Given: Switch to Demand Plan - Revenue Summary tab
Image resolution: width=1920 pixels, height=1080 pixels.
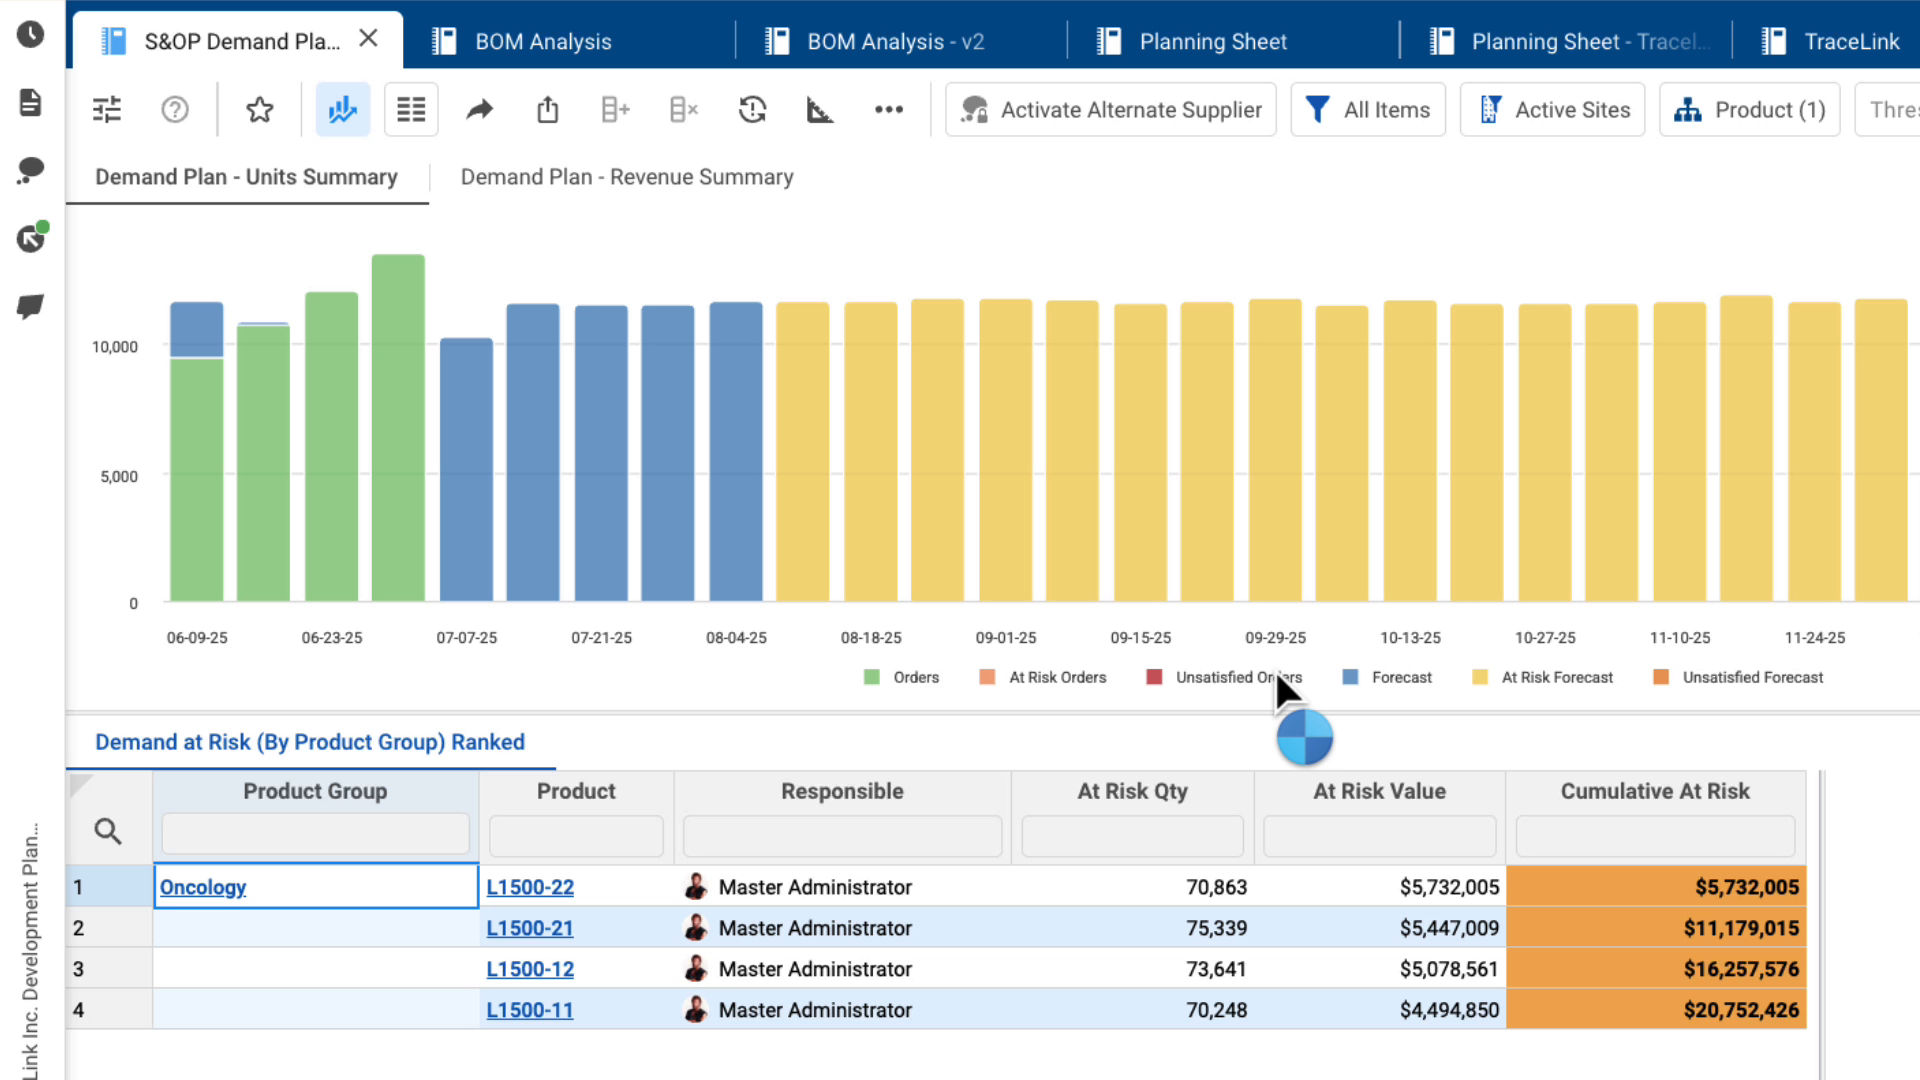Looking at the screenshot, I should pyautogui.click(x=627, y=177).
